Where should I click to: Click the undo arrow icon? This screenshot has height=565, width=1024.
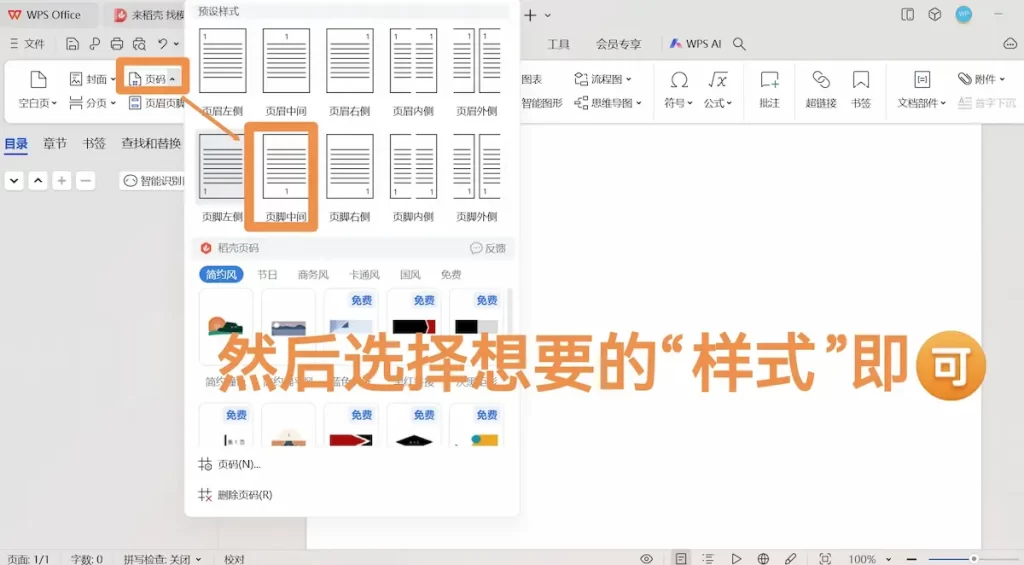click(x=163, y=44)
